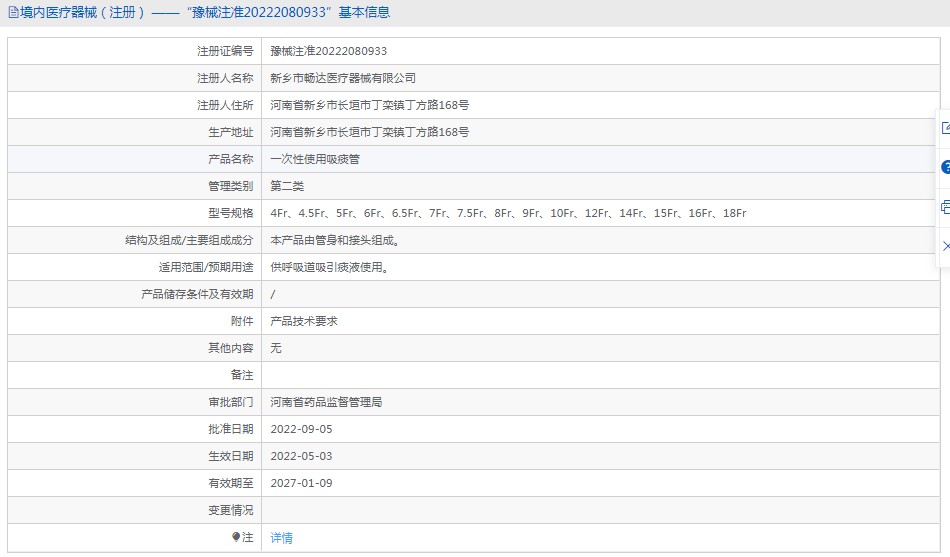Click the 管理类别 row label
This screenshot has width=950, height=557.
(230, 186)
